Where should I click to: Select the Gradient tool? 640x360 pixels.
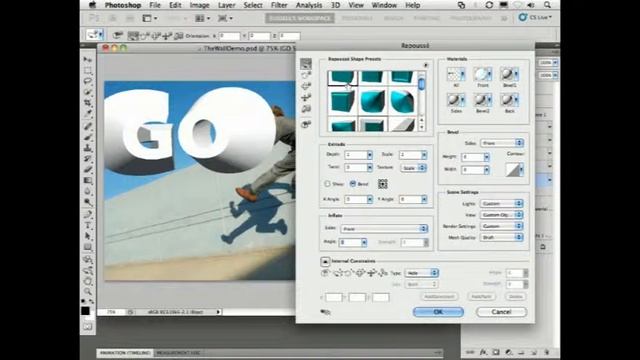point(88,180)
